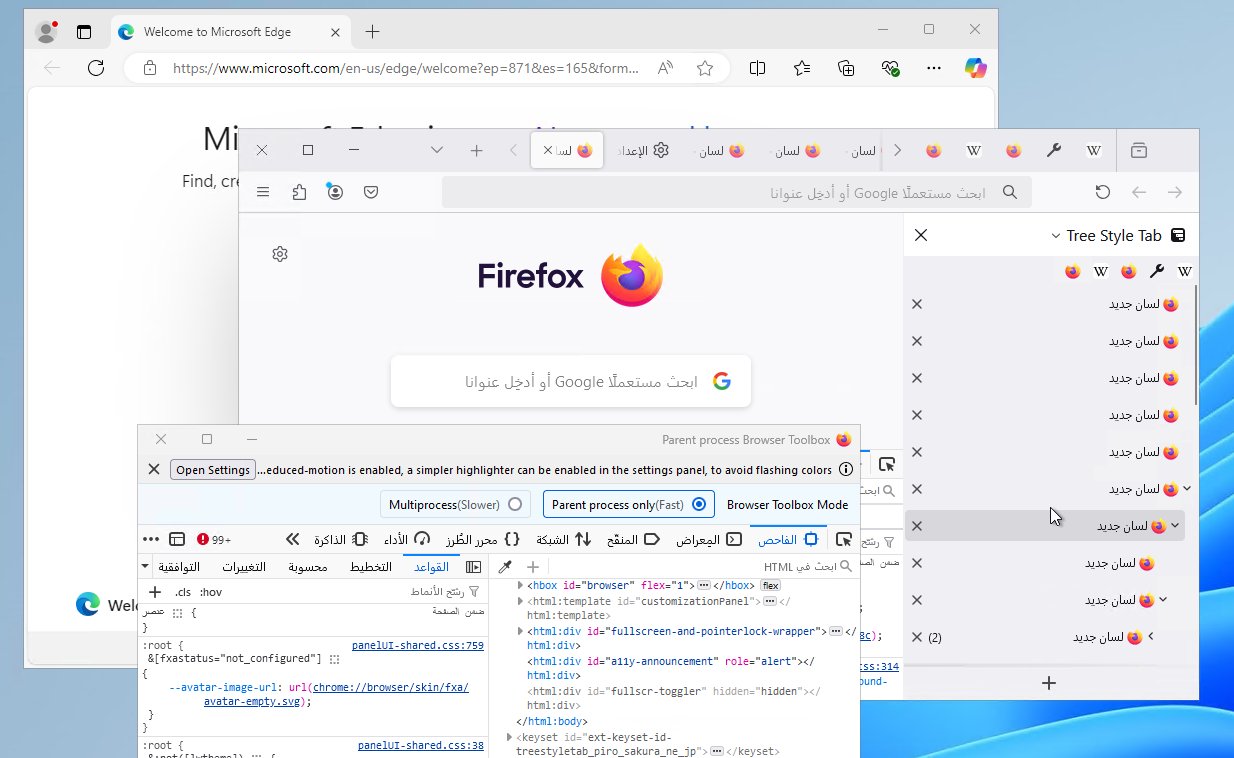Click the wrench pinned tab in Tree Style Tab sidebar
Screen dimensions: 1234x758
1157,271
